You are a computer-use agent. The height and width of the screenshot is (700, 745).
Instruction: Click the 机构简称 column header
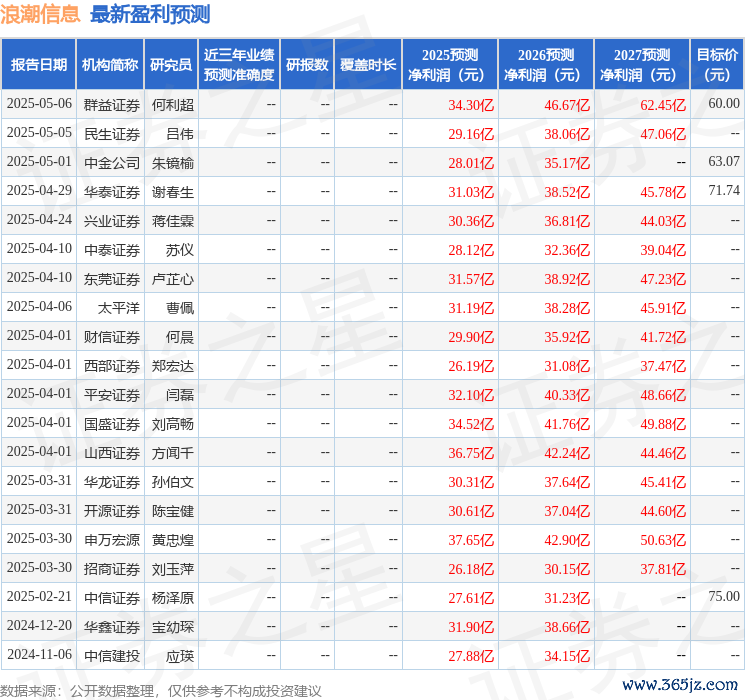click(x=110, y=65)
